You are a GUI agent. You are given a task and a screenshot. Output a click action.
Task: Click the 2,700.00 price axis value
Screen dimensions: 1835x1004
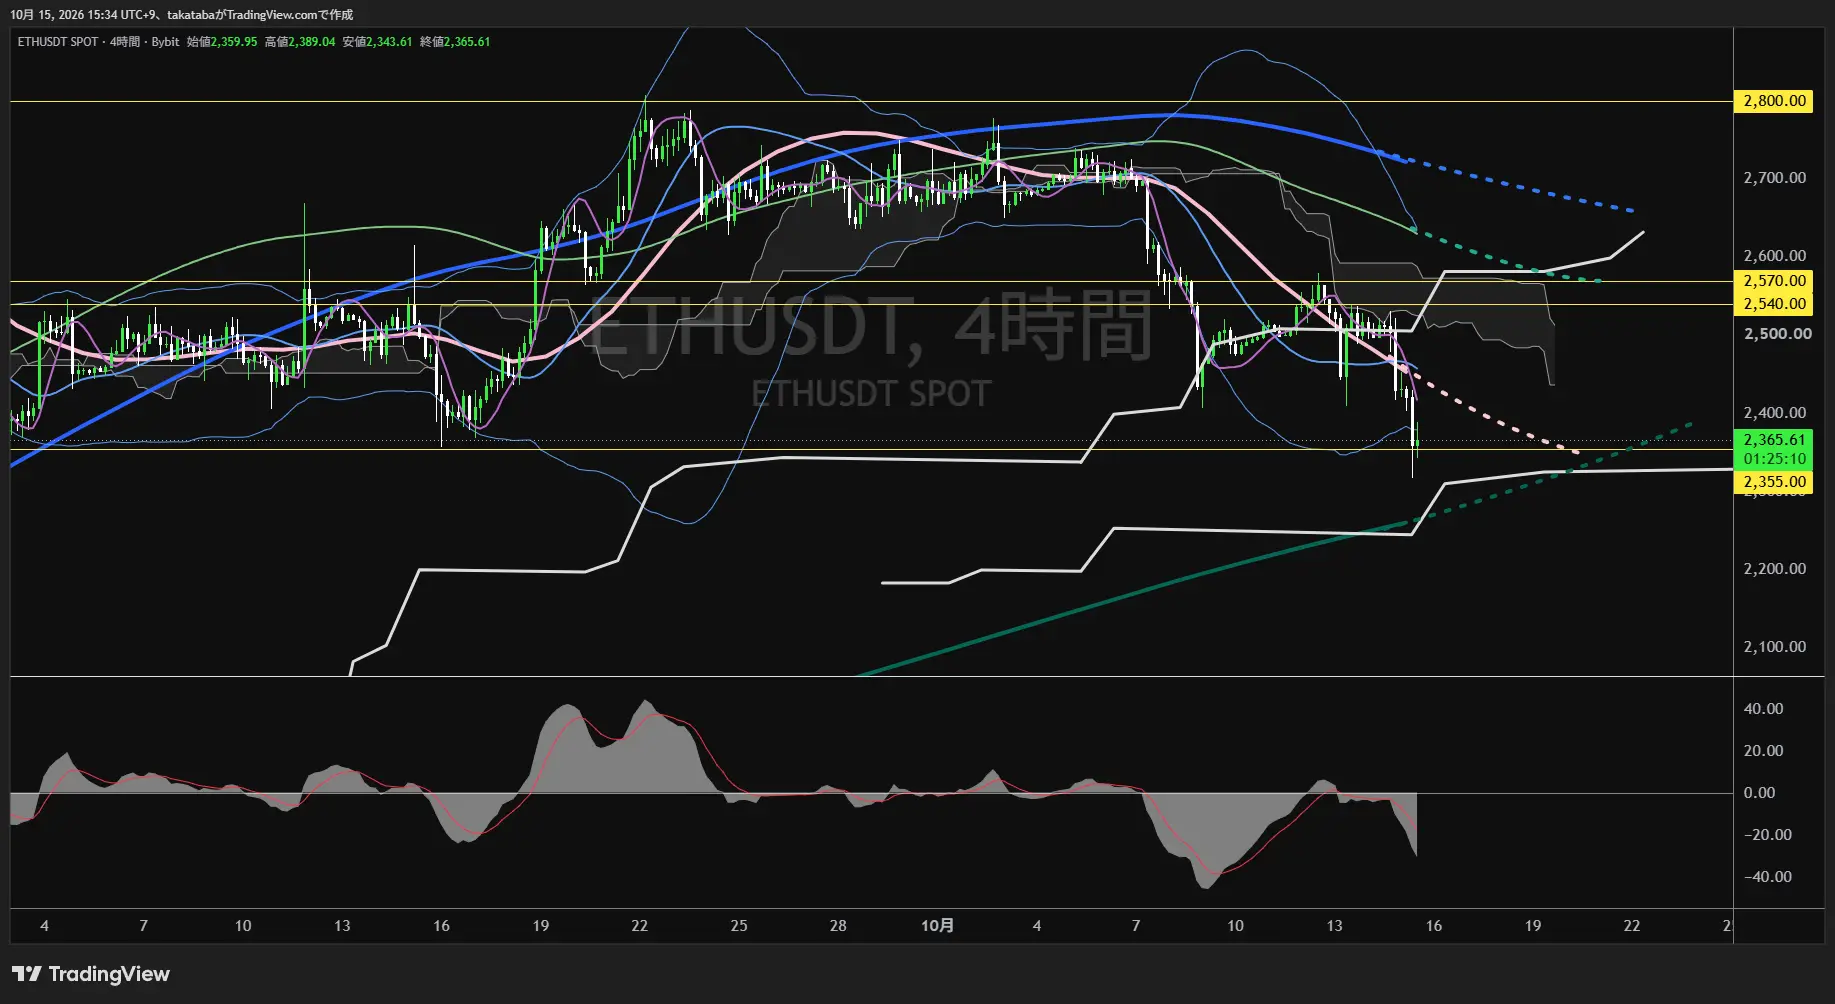(x=1774, y=178)
